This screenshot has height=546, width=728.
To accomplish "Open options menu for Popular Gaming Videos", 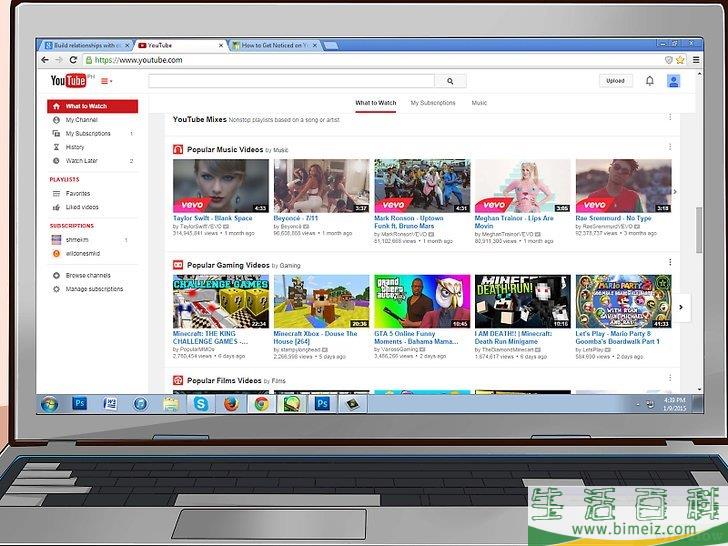I will [x=670, y=263].
